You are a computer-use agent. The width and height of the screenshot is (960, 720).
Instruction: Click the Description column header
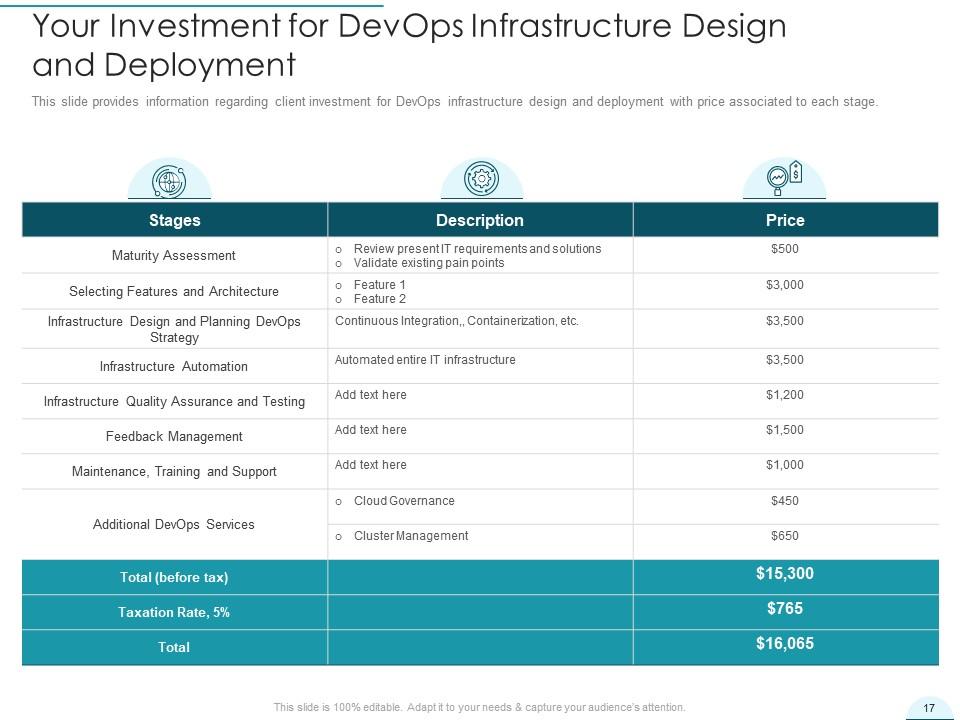click(x=481, y=219)
